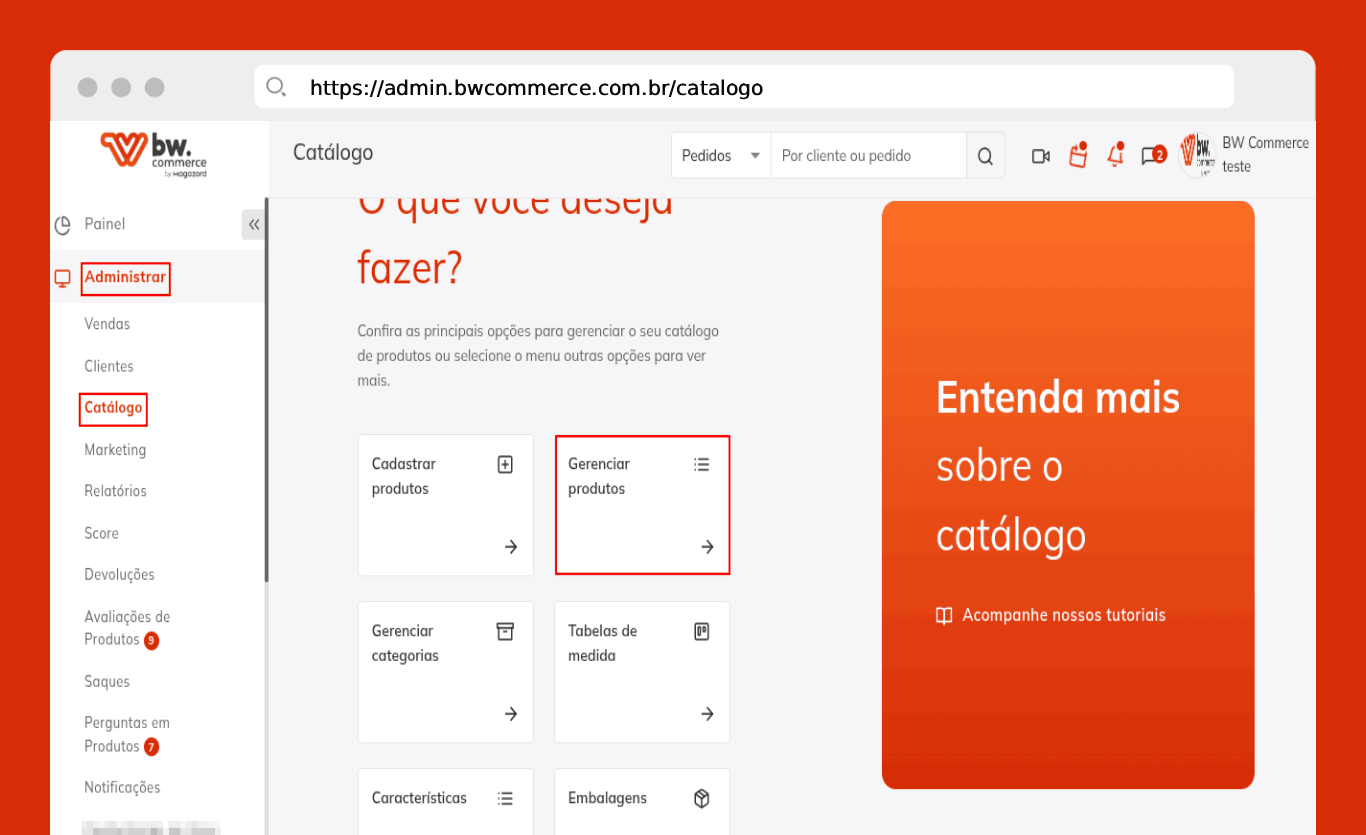Viewport: 1366px width, 835px height.
Task: Collapse the sidebar with double-chevron button
Action: coord(254,224)
